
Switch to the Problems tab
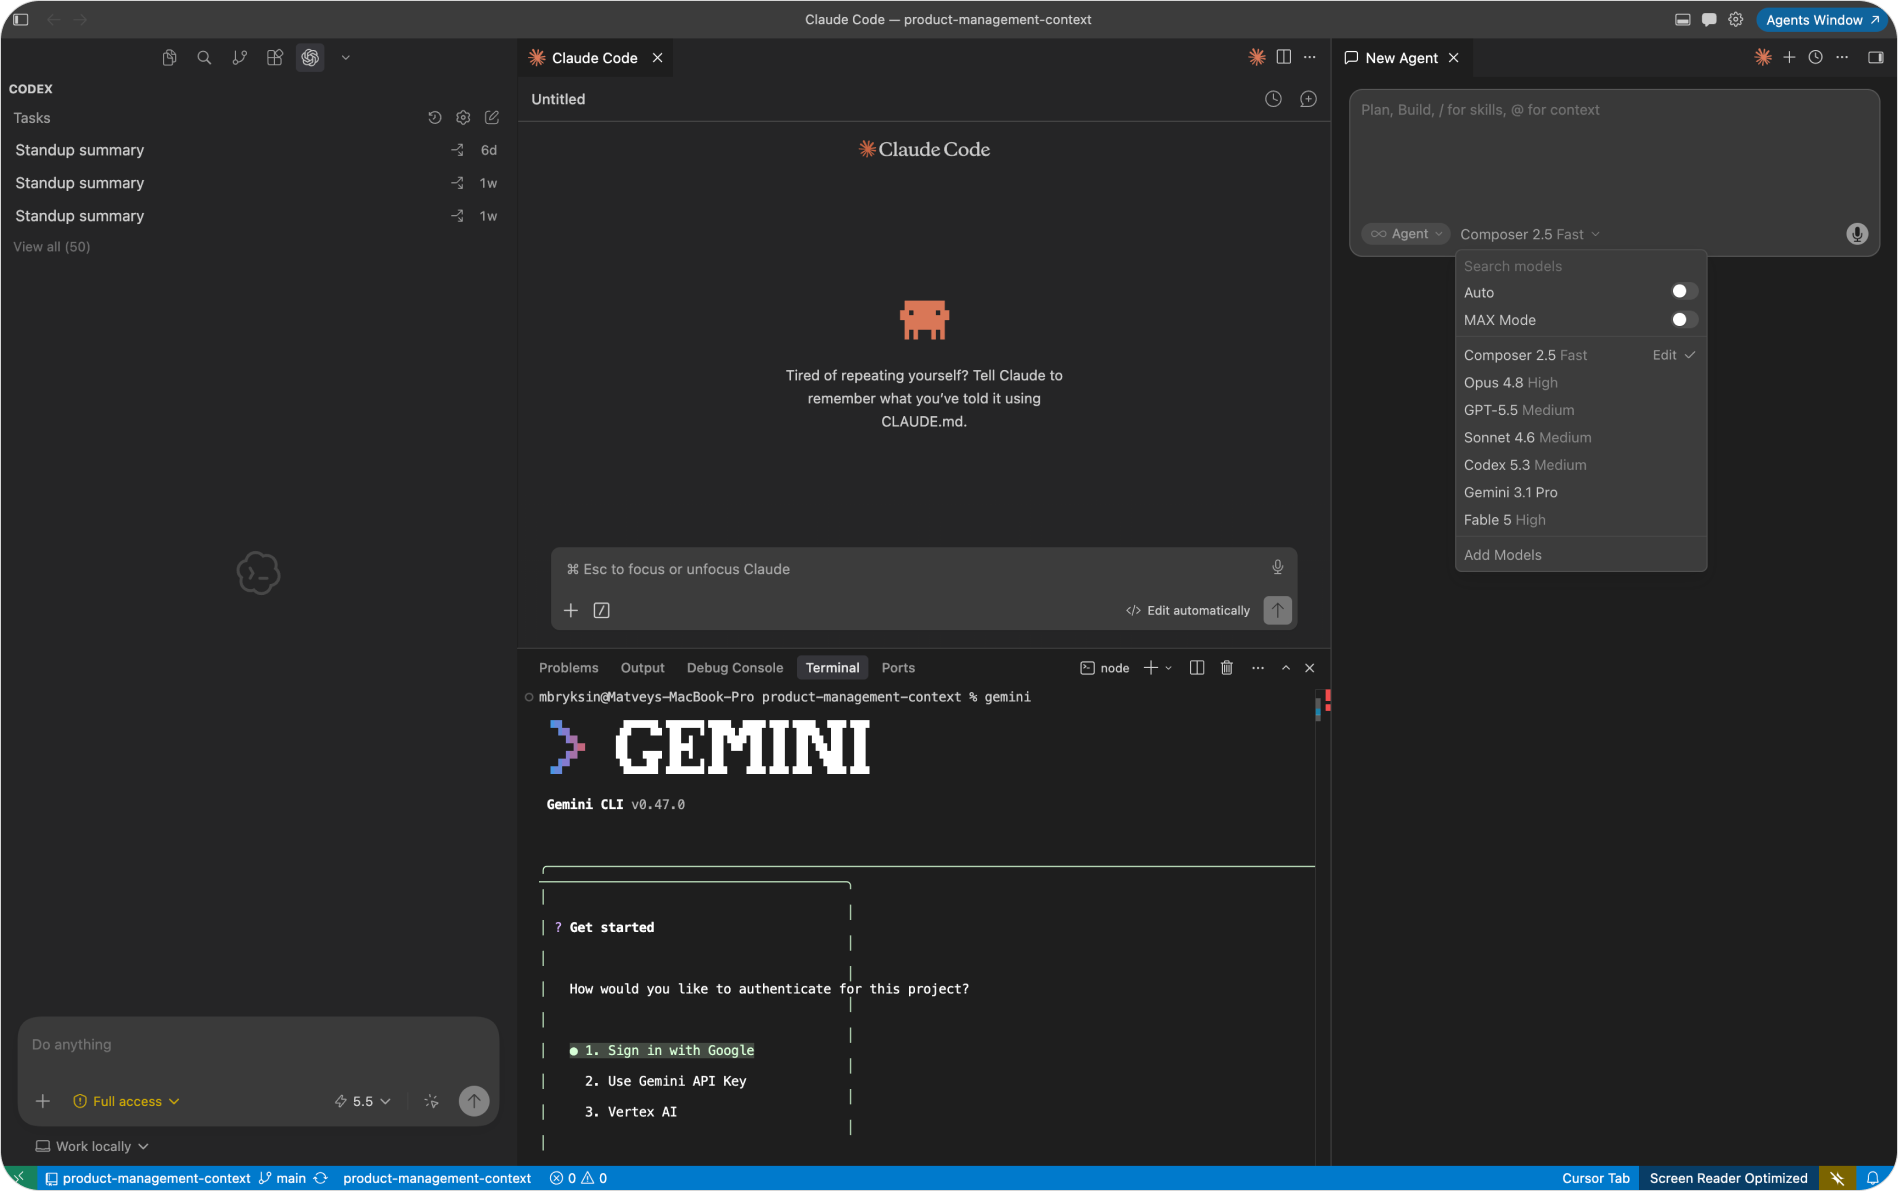pos(568,668)
